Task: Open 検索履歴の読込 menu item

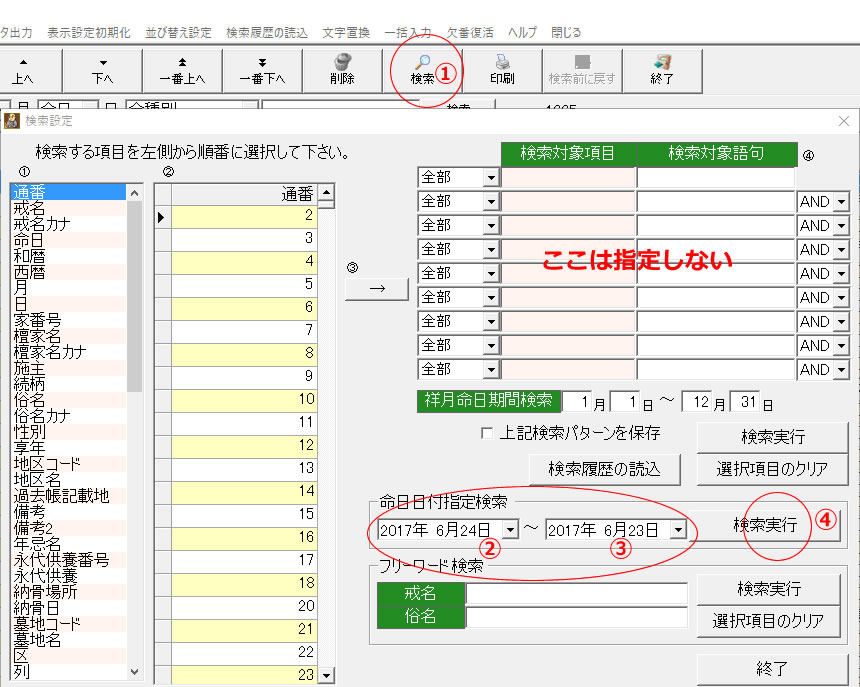Action: (x=267, y=32)
